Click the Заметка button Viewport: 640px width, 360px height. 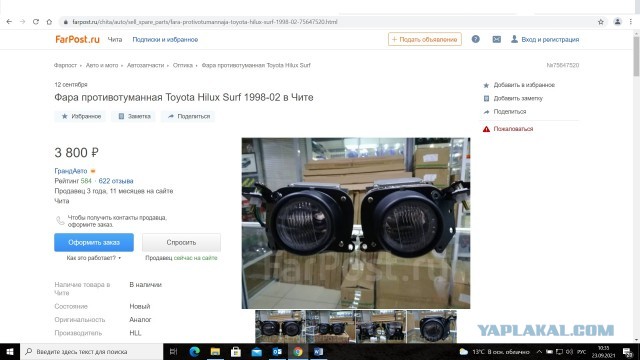pyautogui.click(x=134, y=116)
